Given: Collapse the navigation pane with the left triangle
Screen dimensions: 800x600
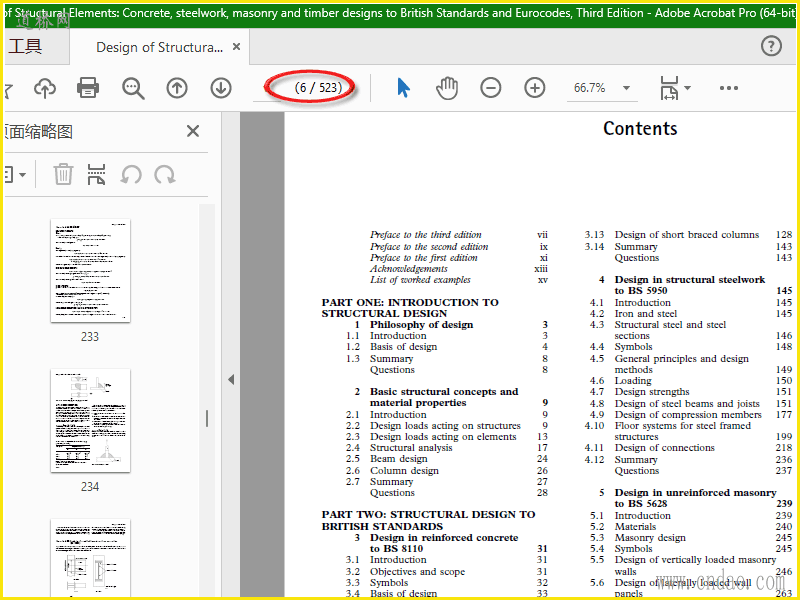Looking at the screenshot, I should (x=231, y=379).
